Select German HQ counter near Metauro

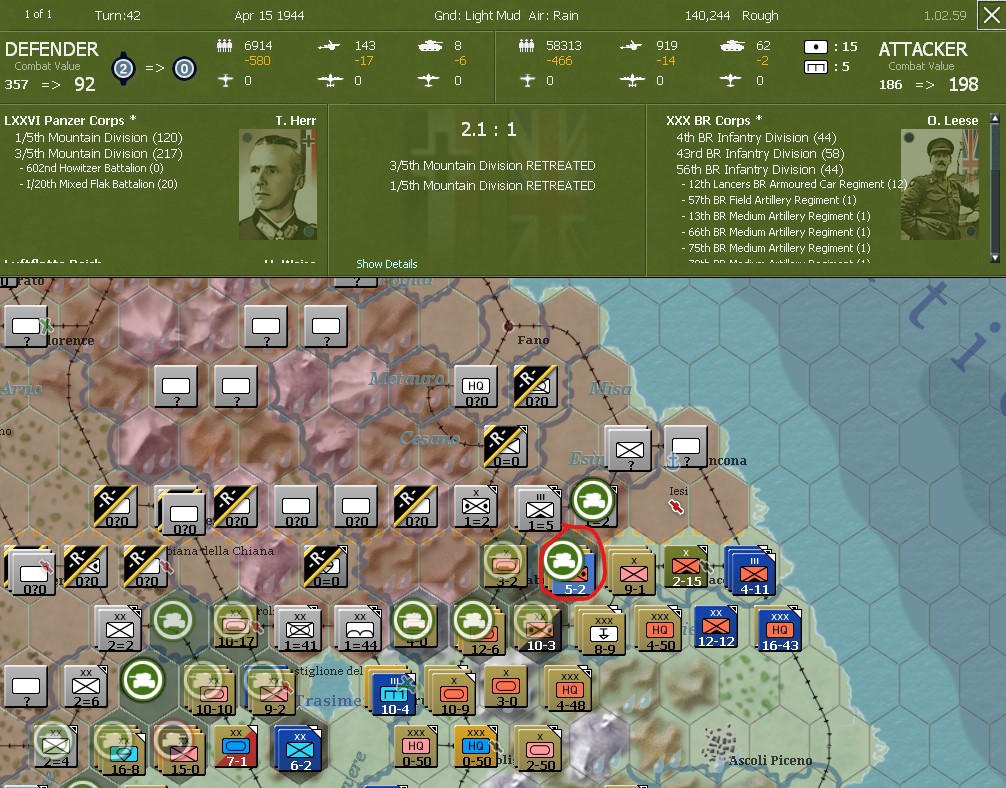pyautogui.click(x=476, y=387)
